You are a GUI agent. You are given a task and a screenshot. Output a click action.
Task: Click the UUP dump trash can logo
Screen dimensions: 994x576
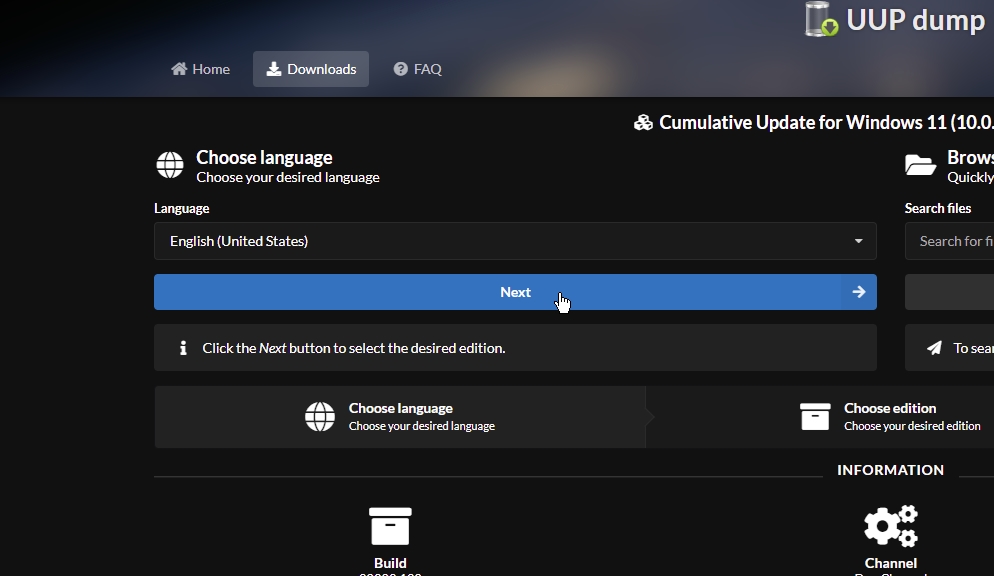(822, 19)
